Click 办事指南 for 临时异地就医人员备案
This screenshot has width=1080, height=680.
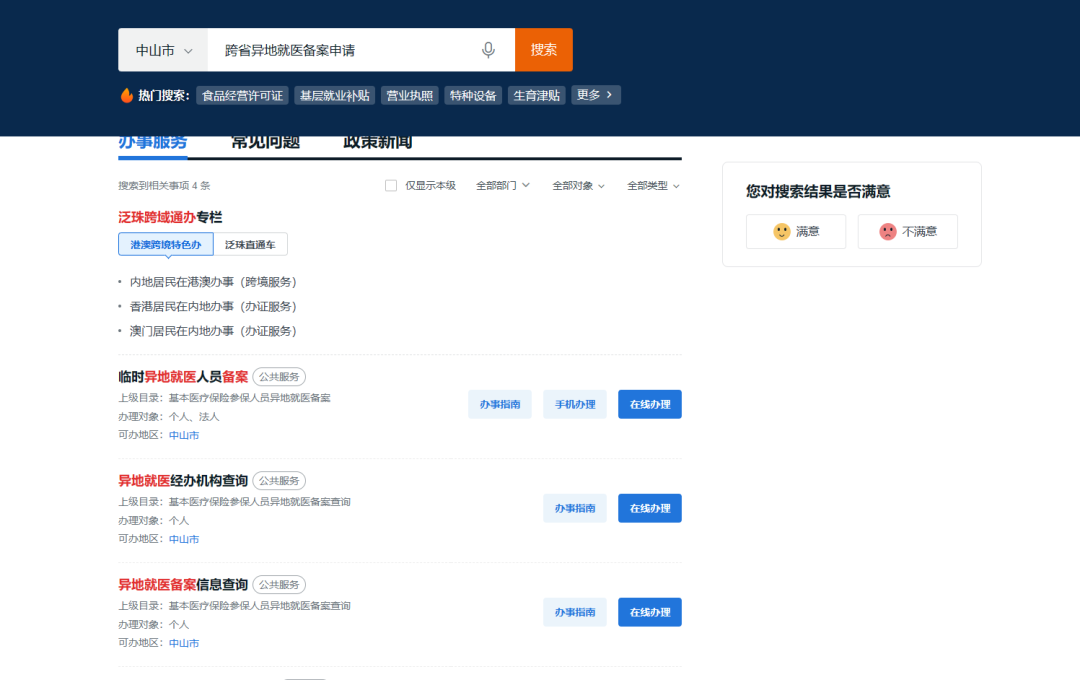click(x=500, y=404)
